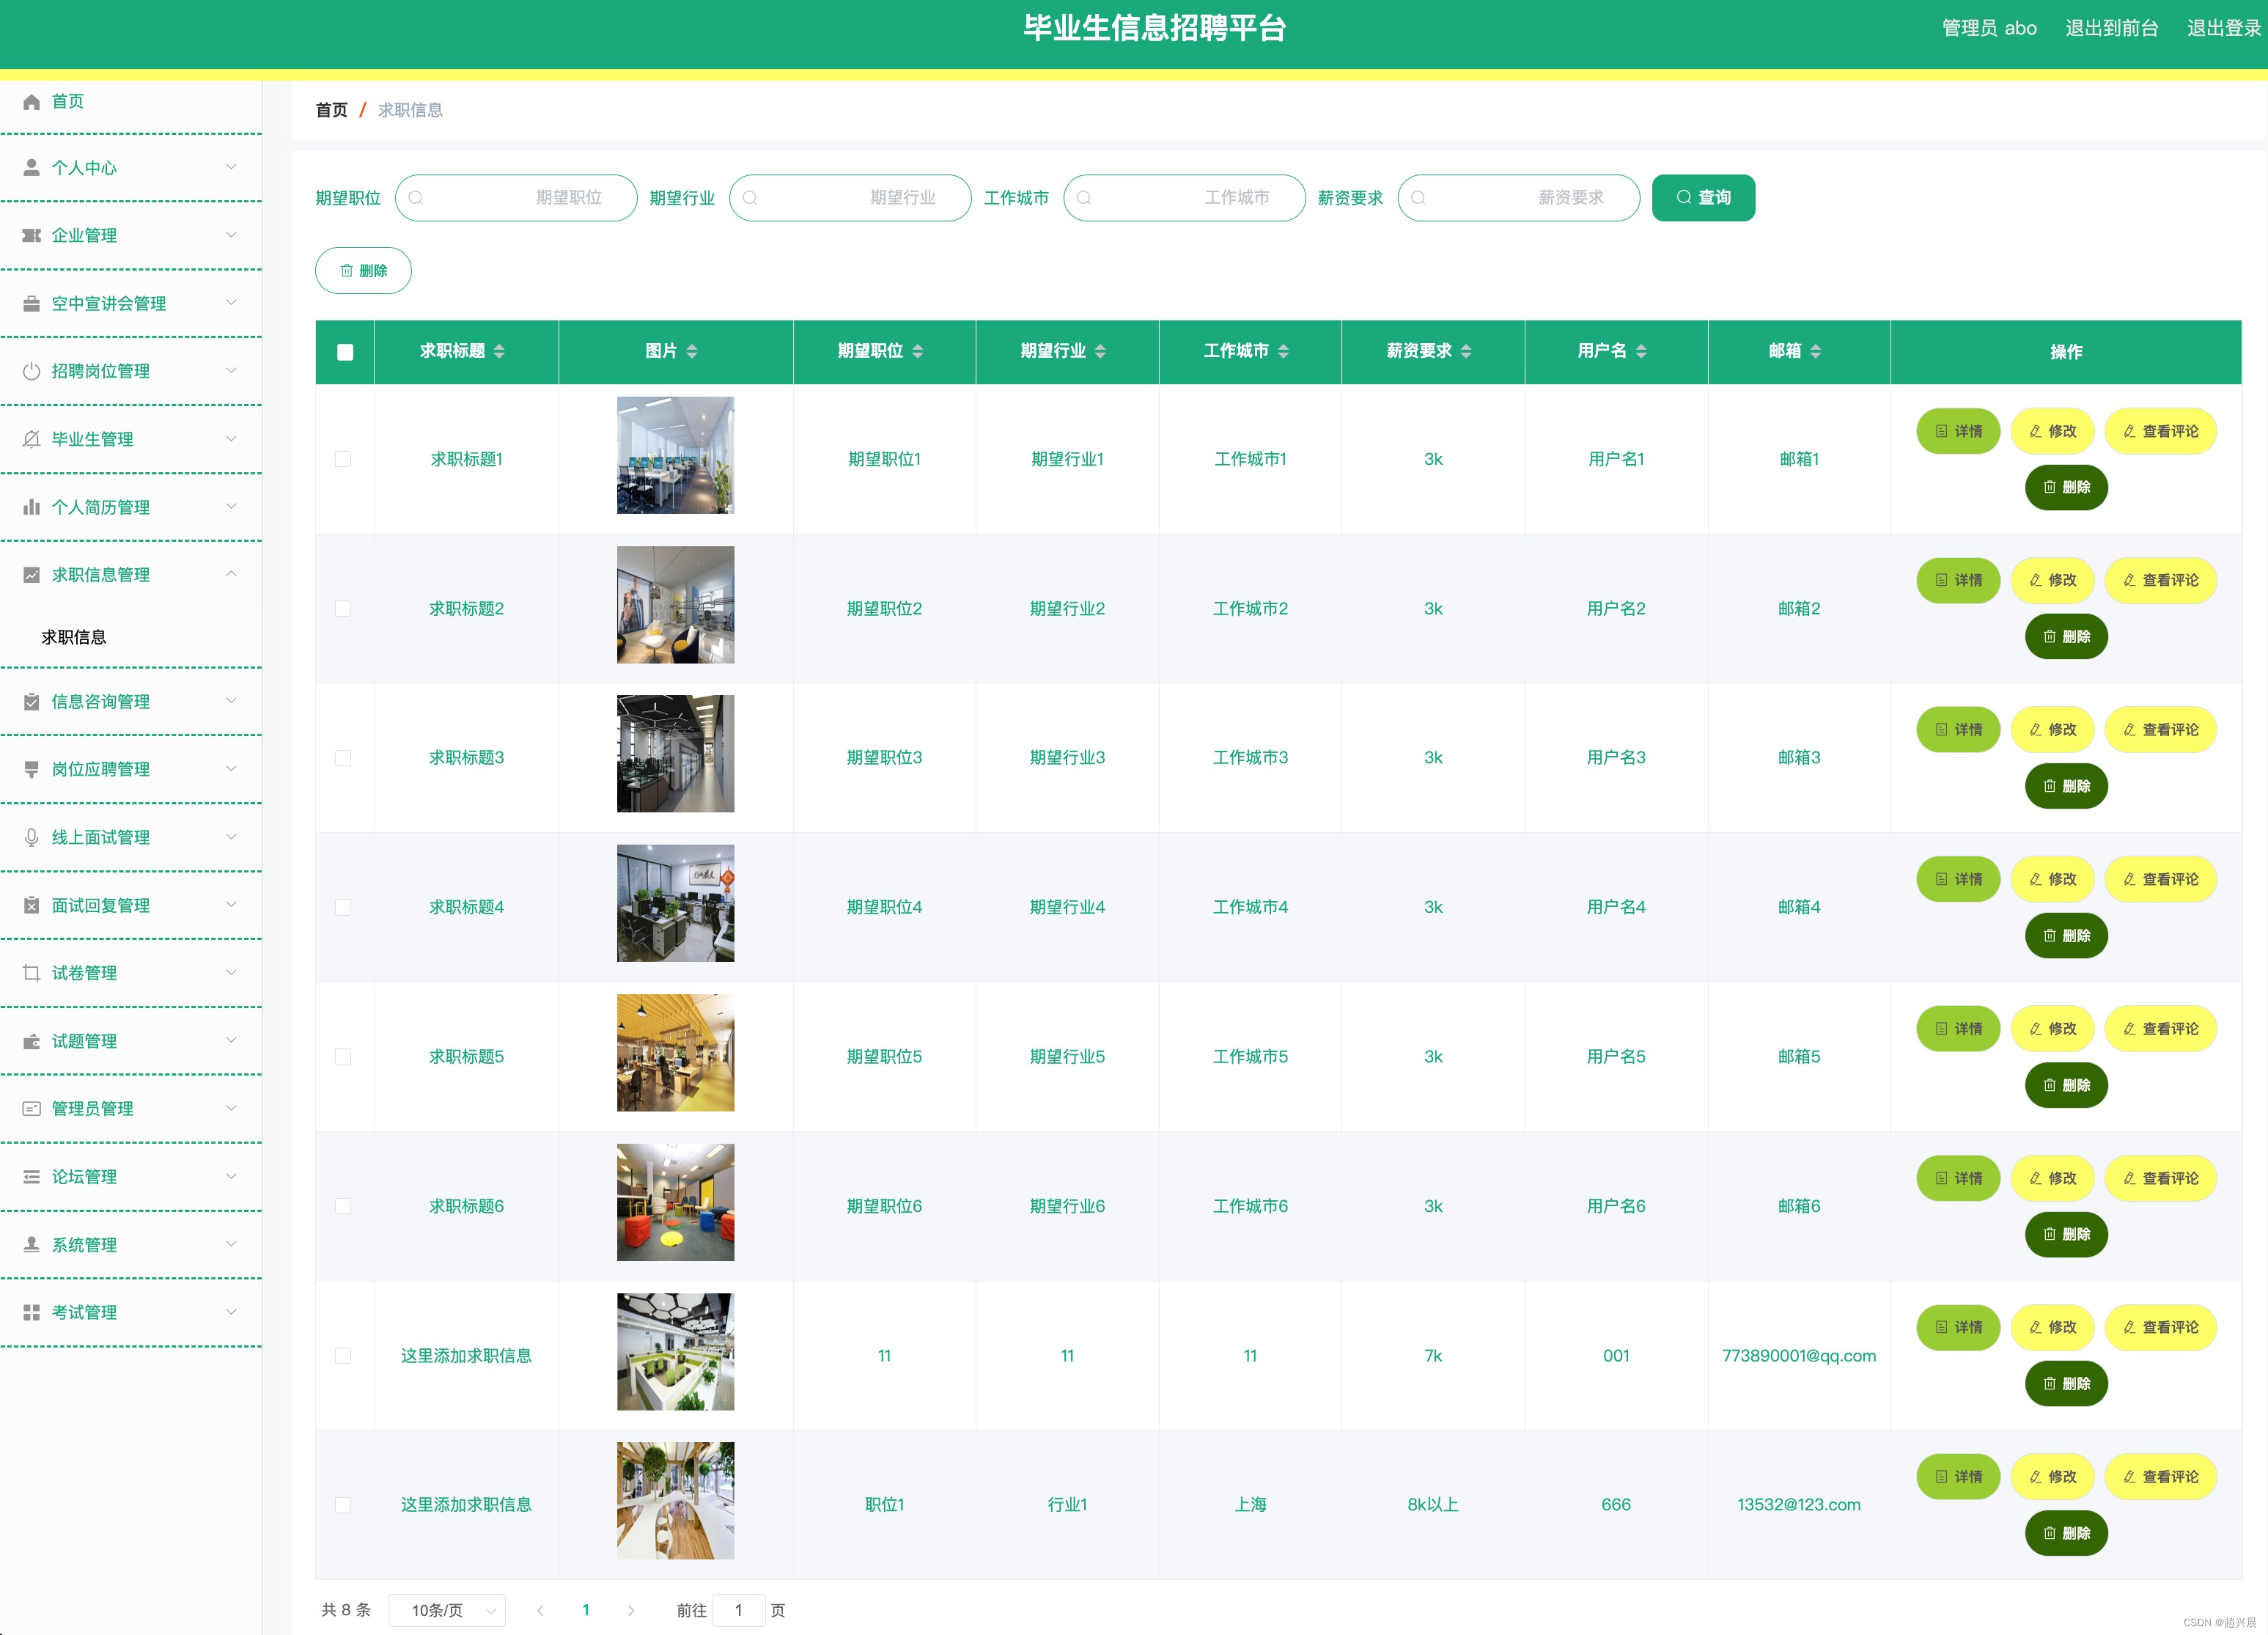Expand the 空中宣讲会管理 menu chevron
2268x1635 pixels.
[x=231, y=302]
